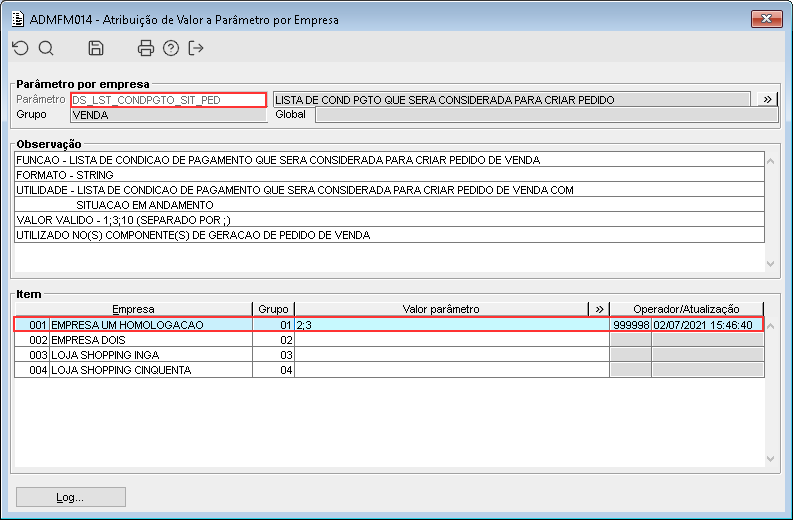The height and width of the screenshot is (520, 793).
Task: Click observation line starting with UTILIDADE
Action: 389,190
